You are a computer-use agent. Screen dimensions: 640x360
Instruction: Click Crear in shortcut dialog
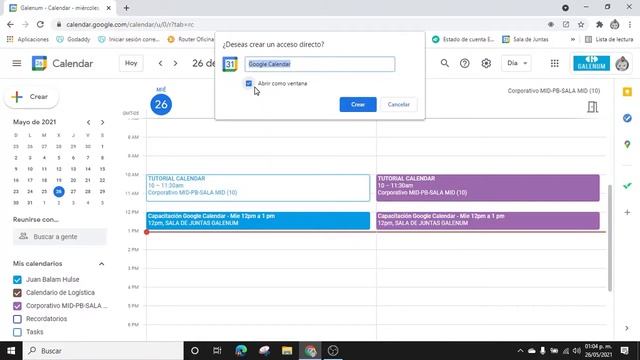point(358,104)
